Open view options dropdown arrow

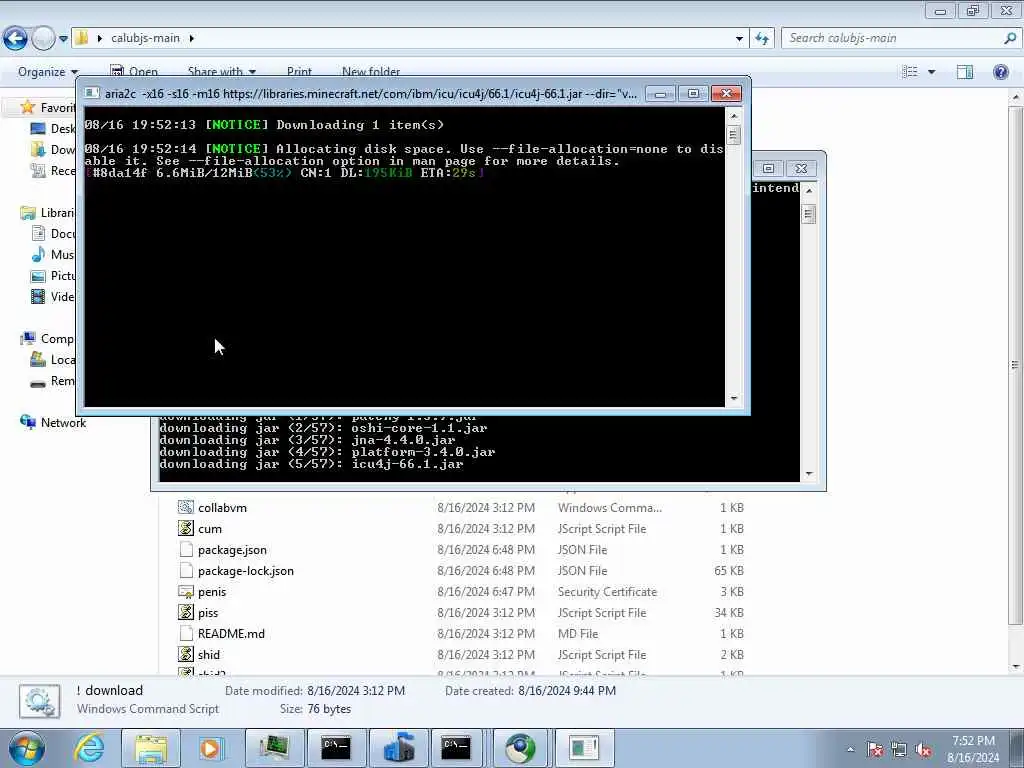point(931,72)
